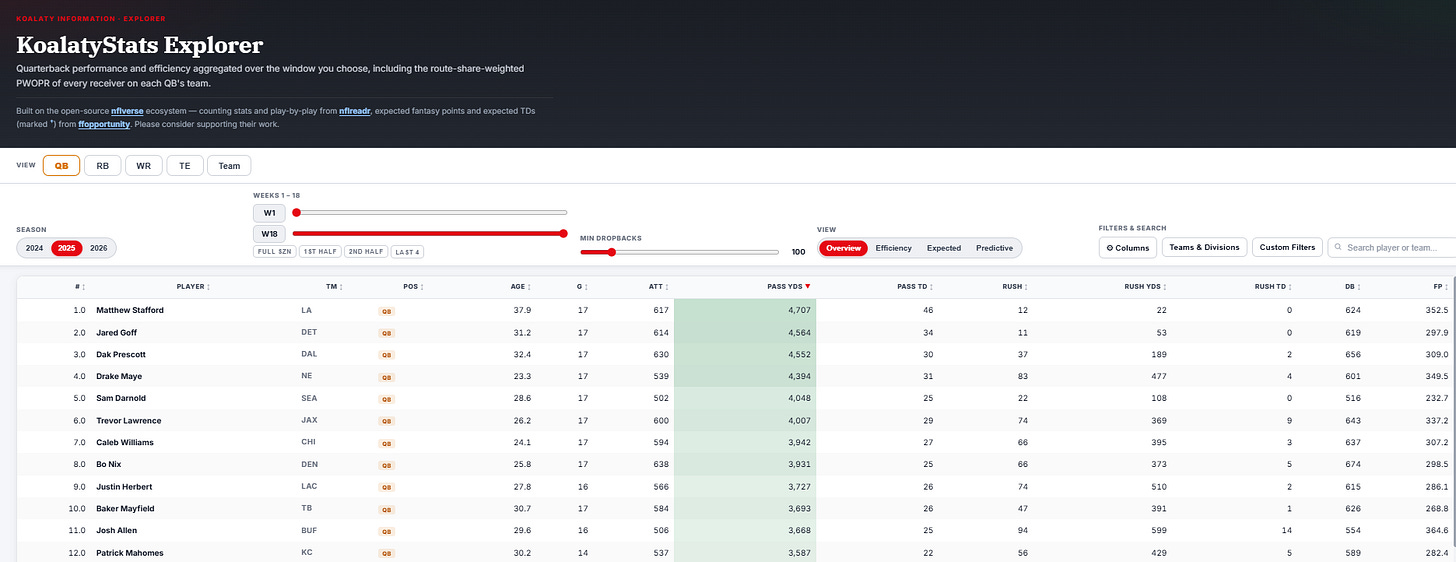
Task: Switch view mode to Efficiency
Action: click(x=893, y=248)
